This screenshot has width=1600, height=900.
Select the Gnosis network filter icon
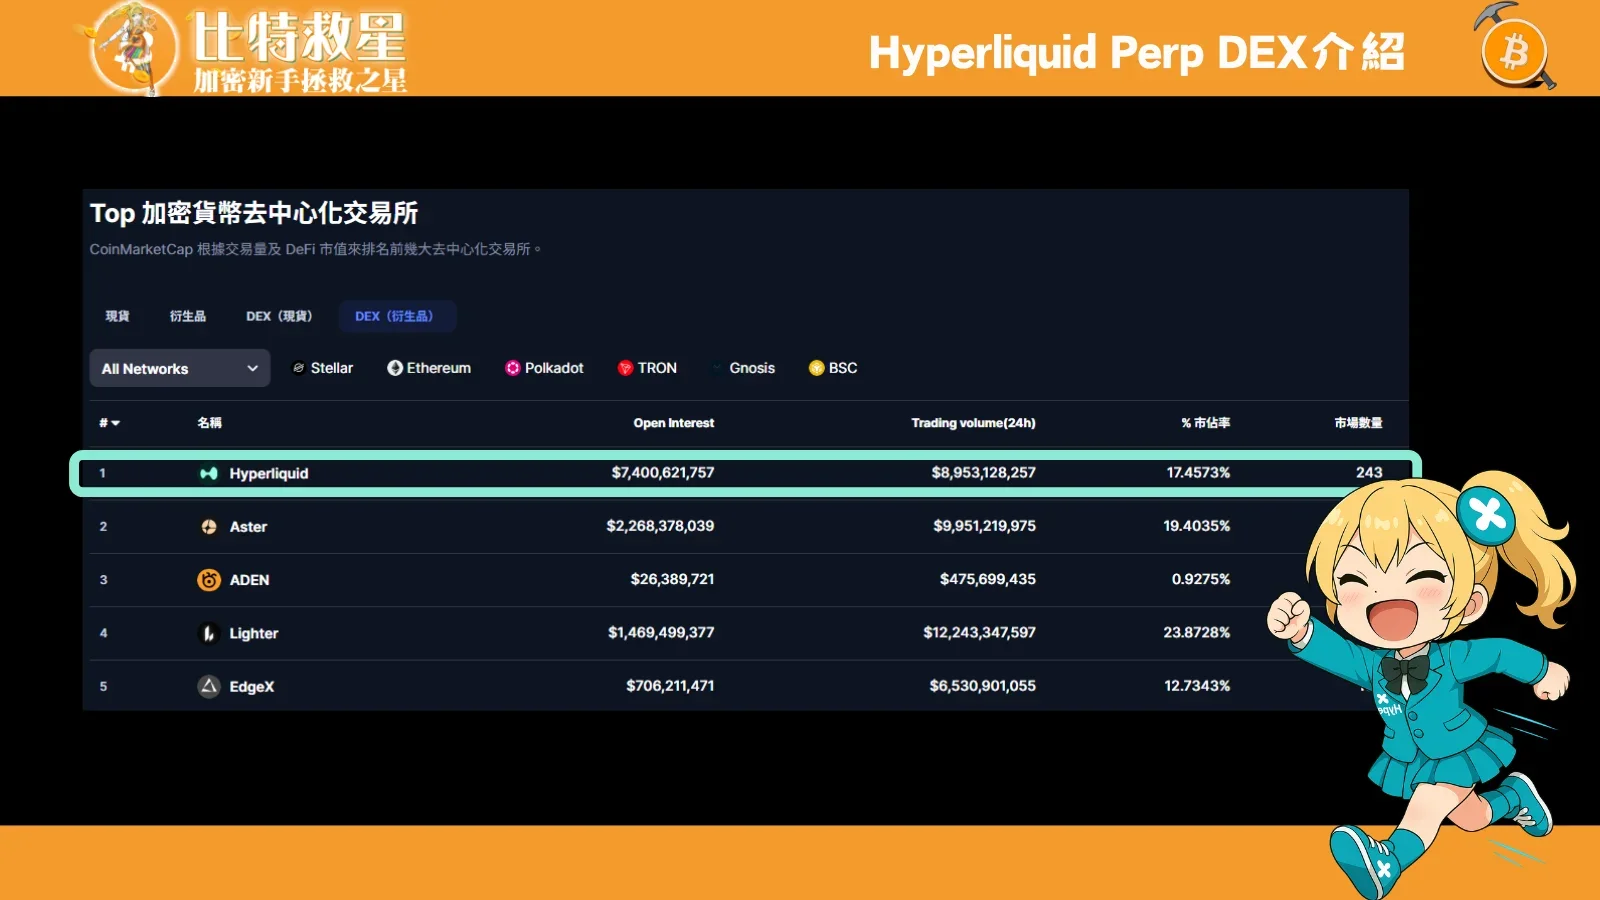coord(716,368)
